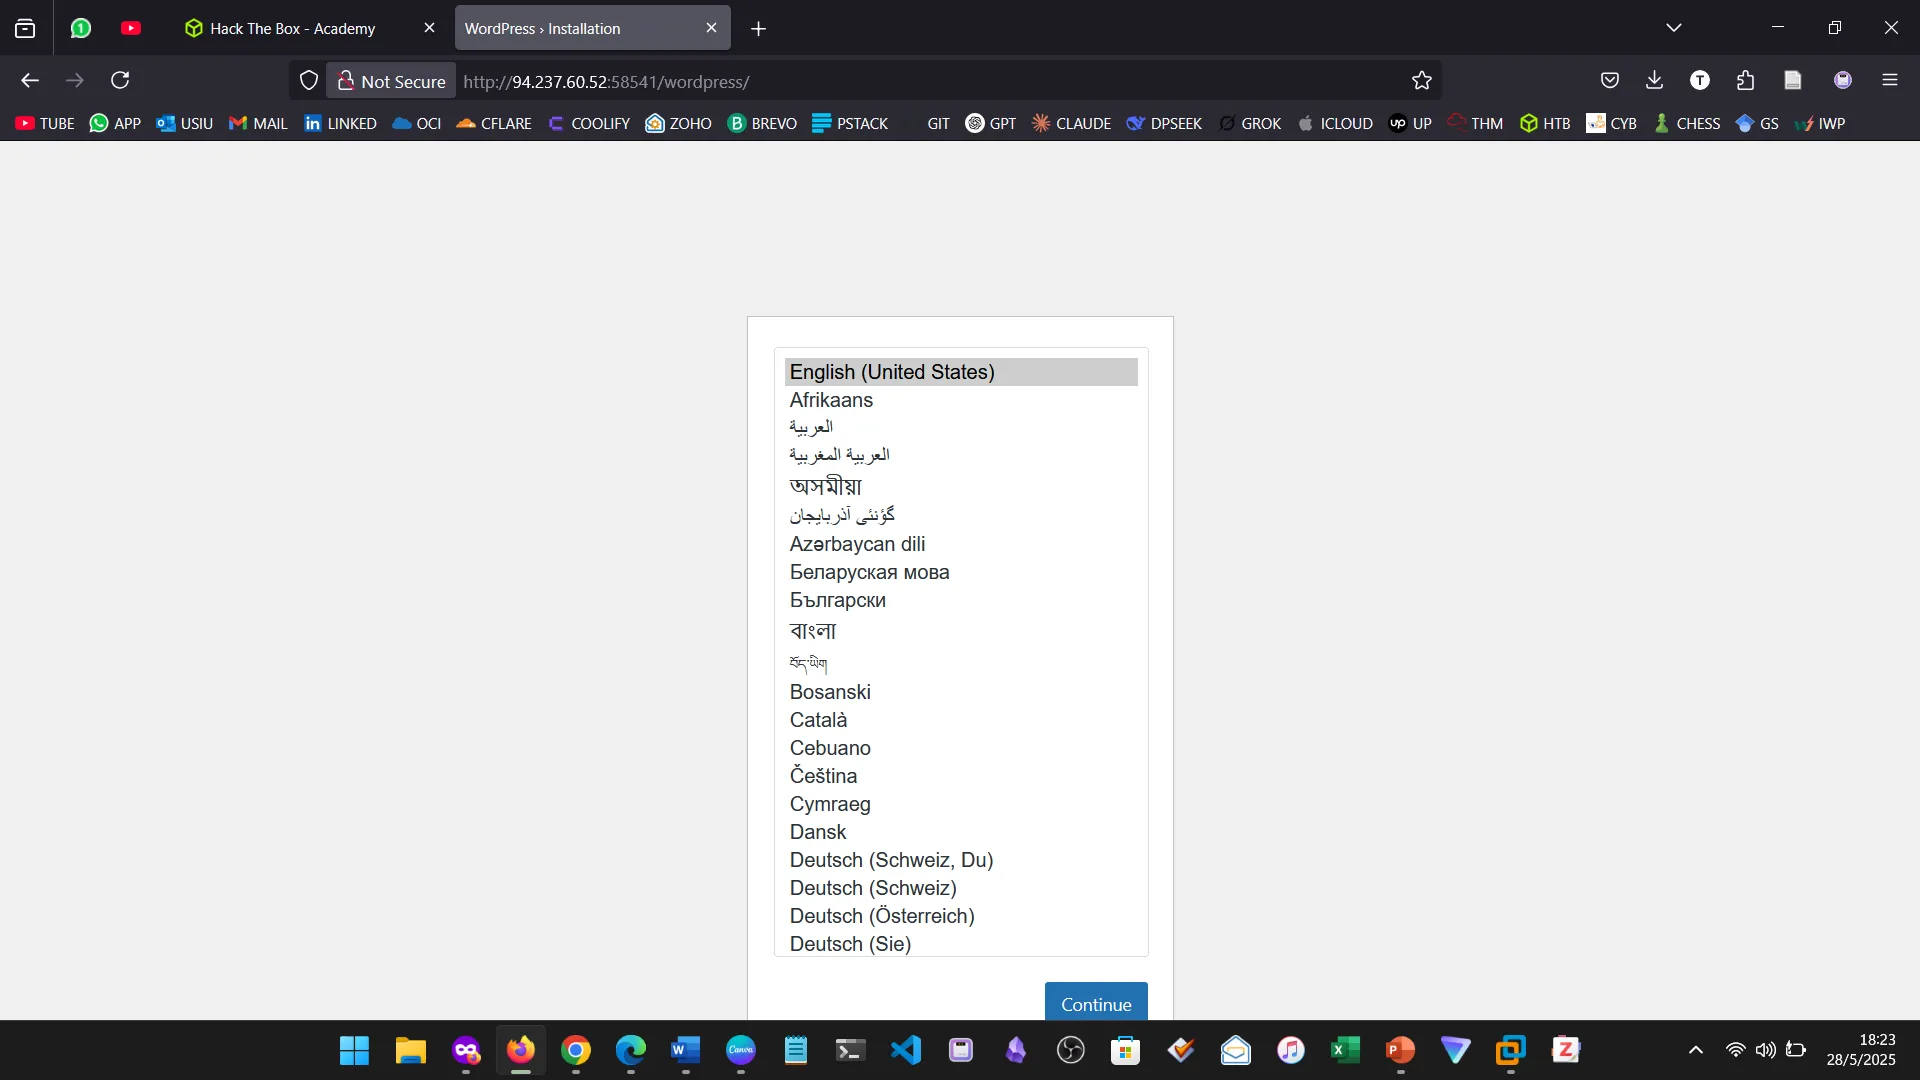
Task: Save the page to Pocket
Action: (x=1609, y=80)
